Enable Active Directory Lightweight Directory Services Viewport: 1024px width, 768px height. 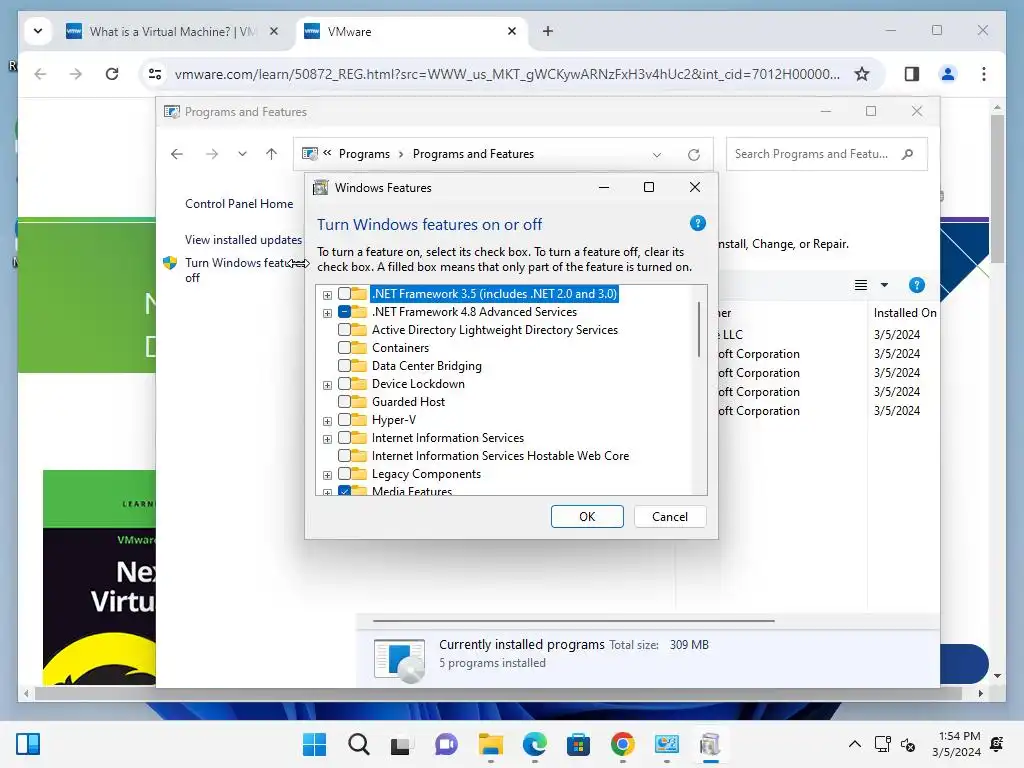(344, 330)
